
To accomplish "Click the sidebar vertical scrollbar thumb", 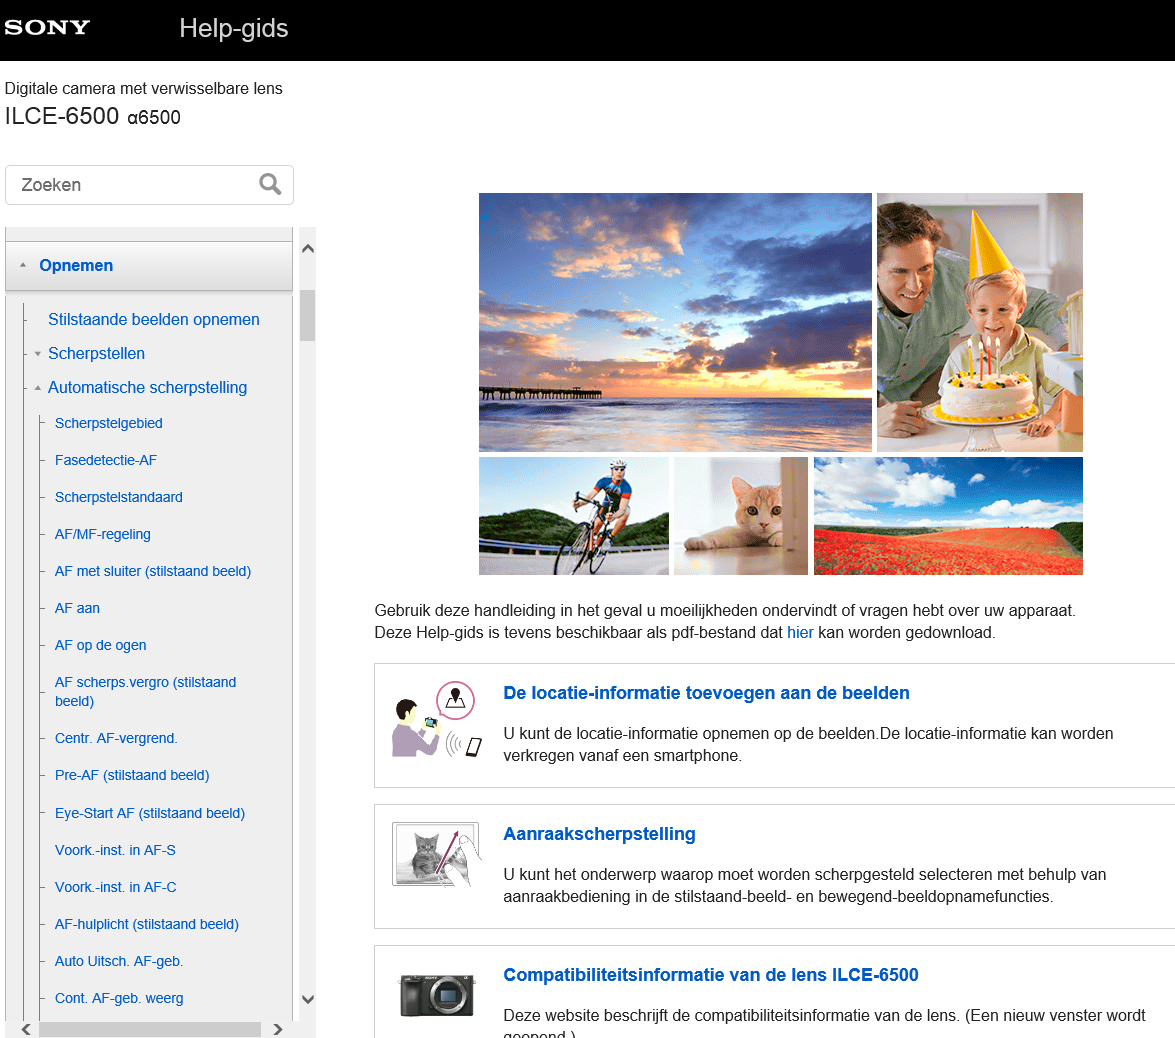I will tap(308, 315).
